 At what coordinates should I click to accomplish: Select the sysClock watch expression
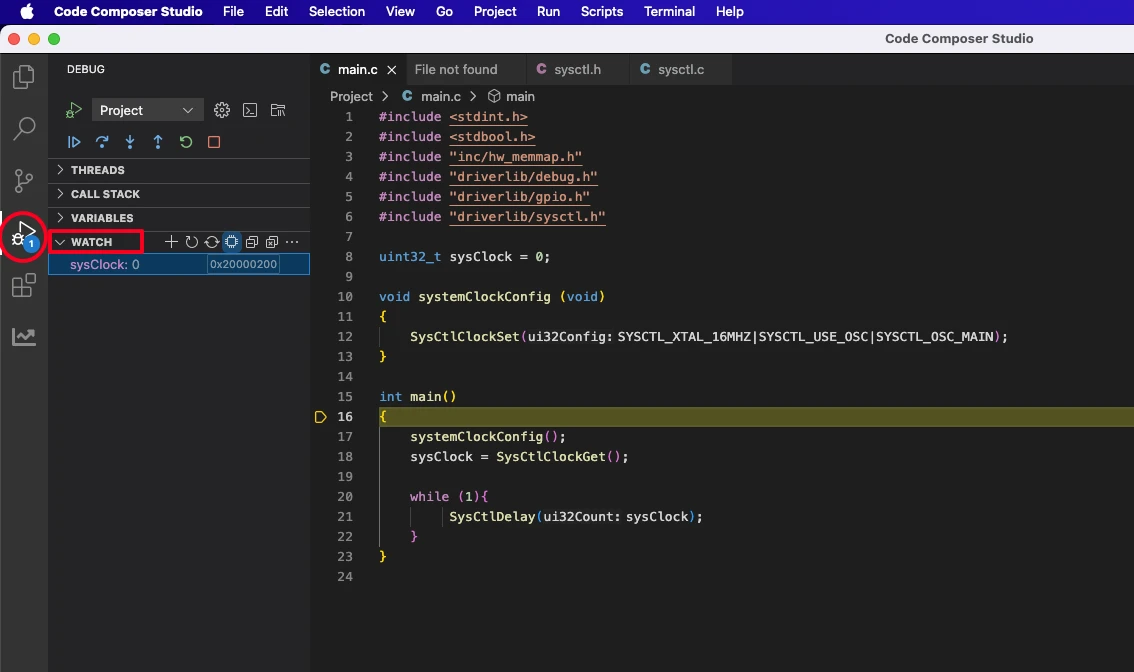[x=105, y=265]
